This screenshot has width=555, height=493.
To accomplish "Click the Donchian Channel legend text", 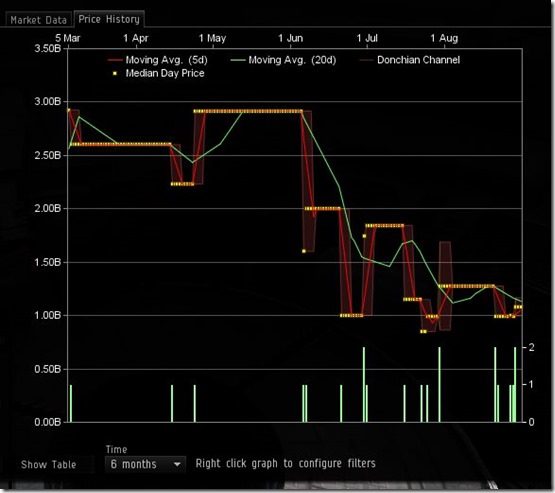I will 418,60.
